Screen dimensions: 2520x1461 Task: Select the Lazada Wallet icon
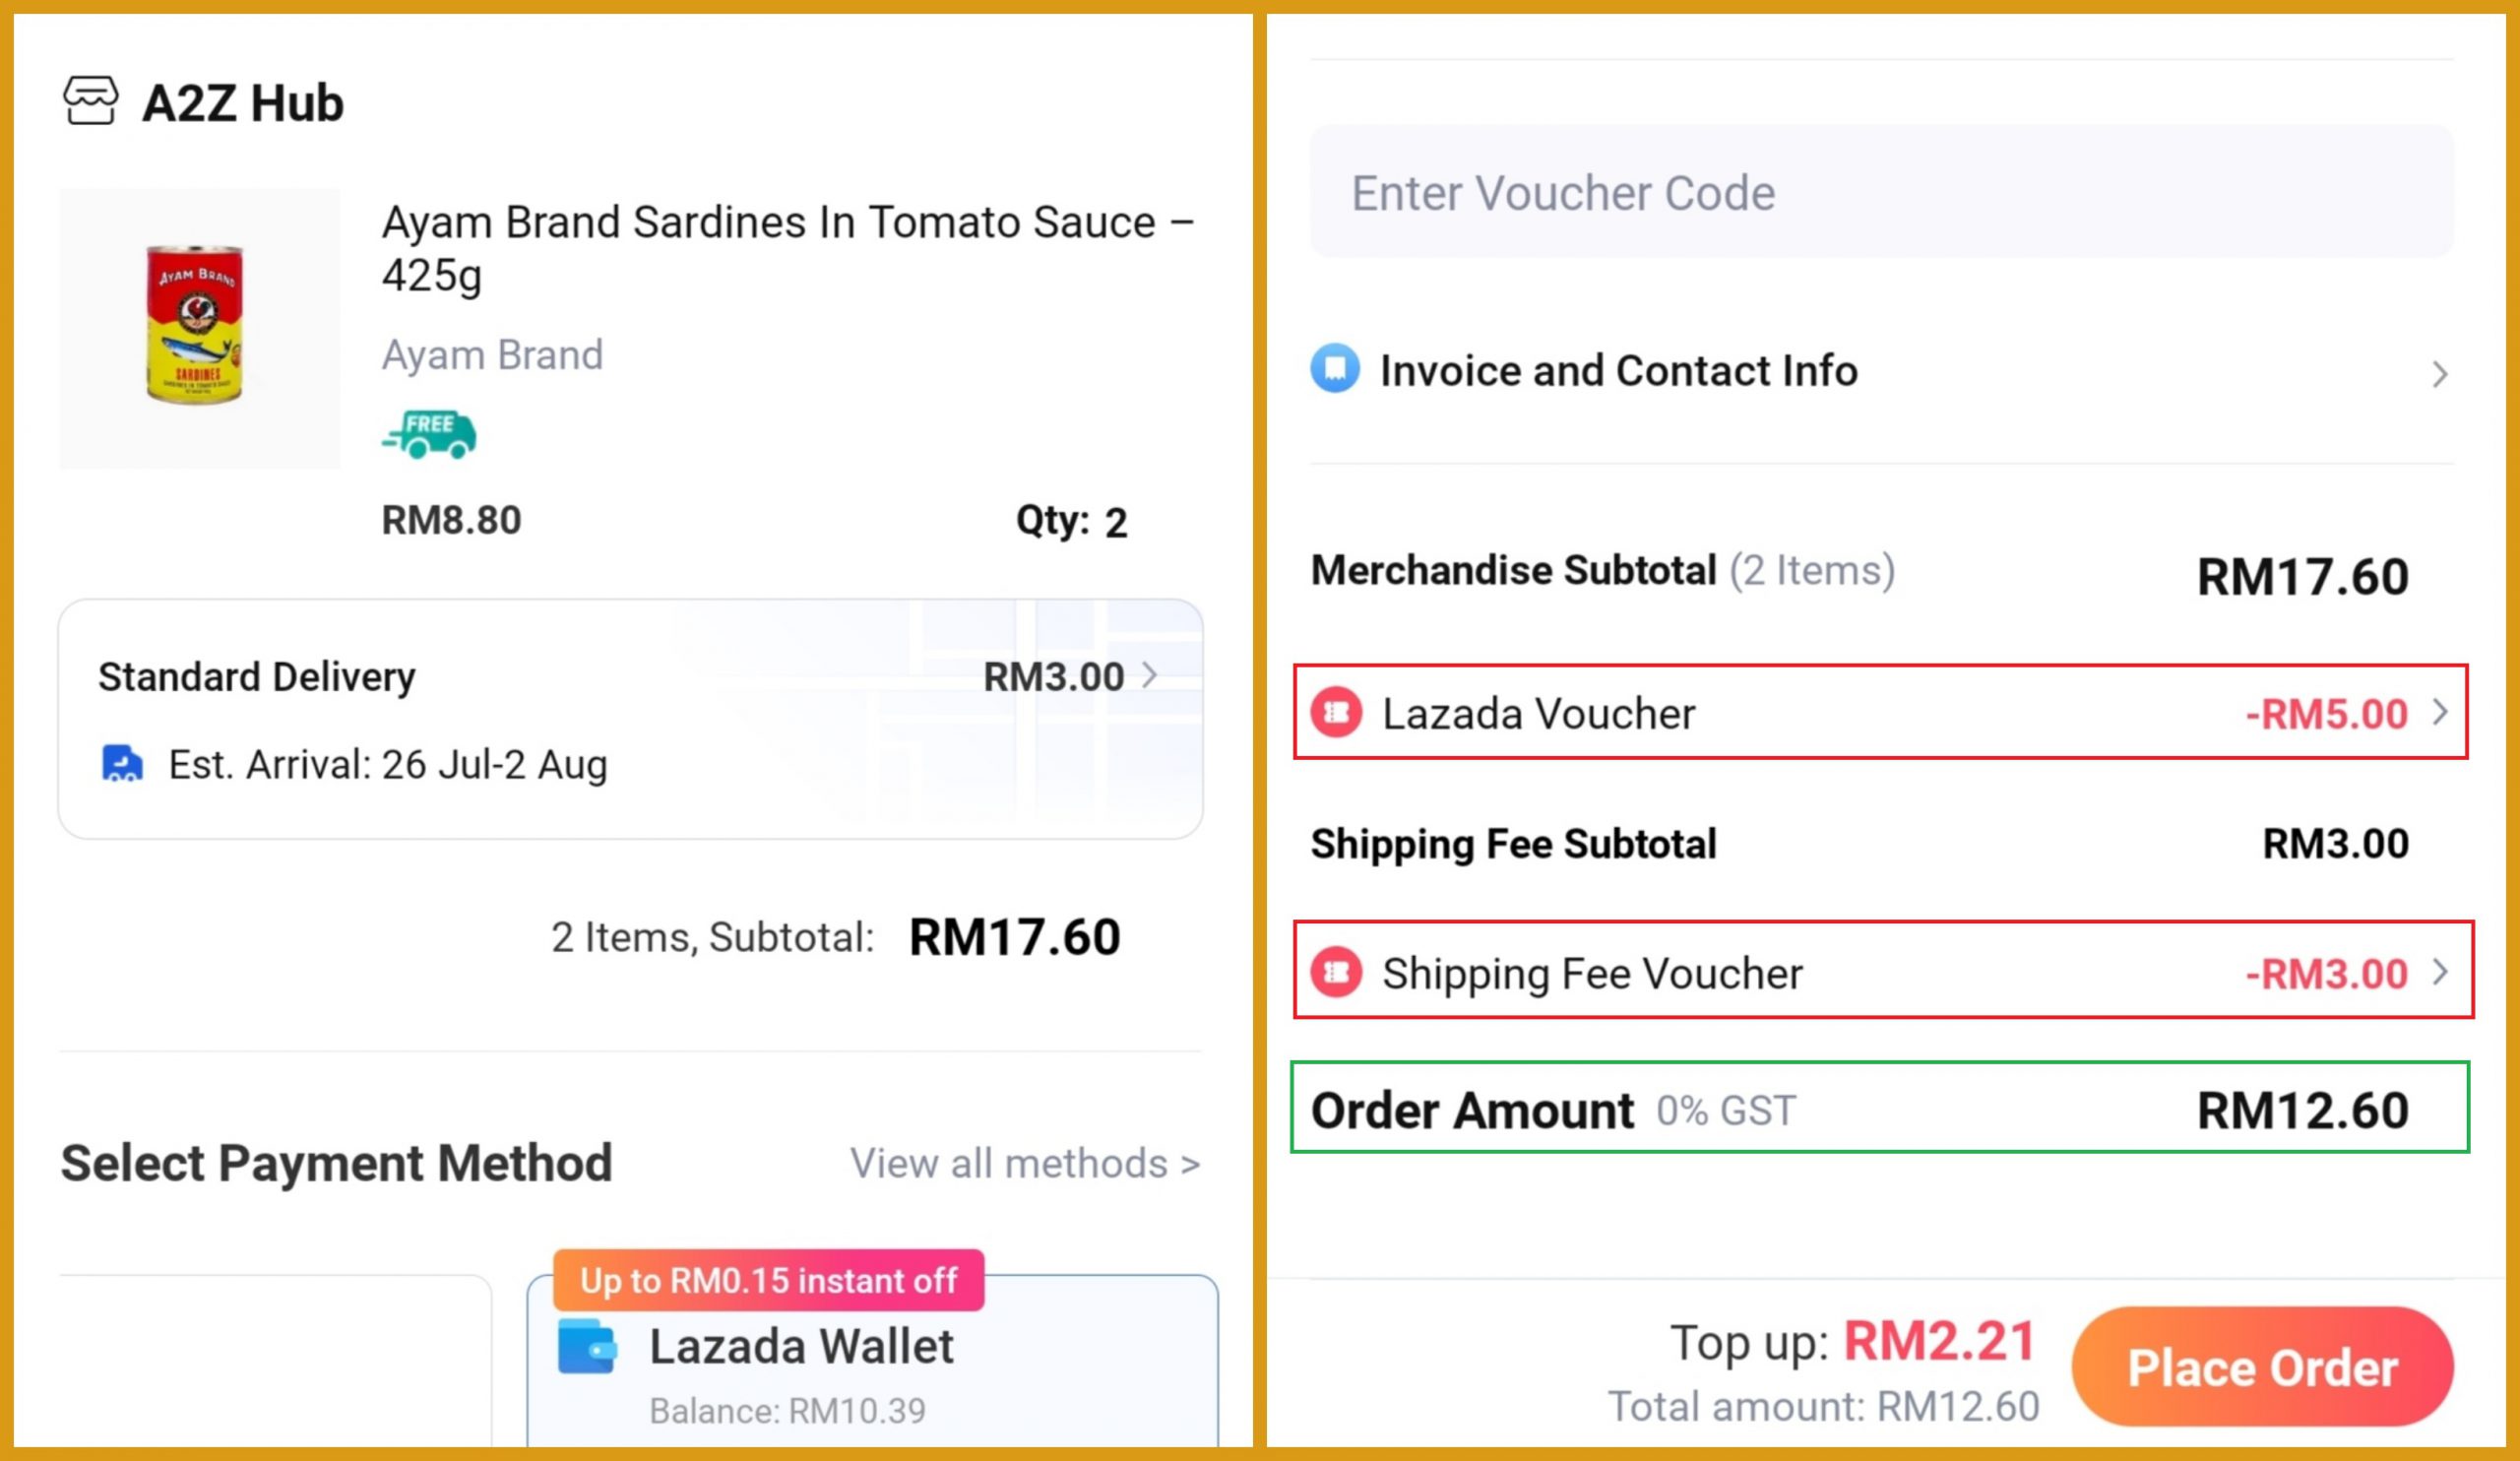pyautogui.click(x=587, y=1346)
